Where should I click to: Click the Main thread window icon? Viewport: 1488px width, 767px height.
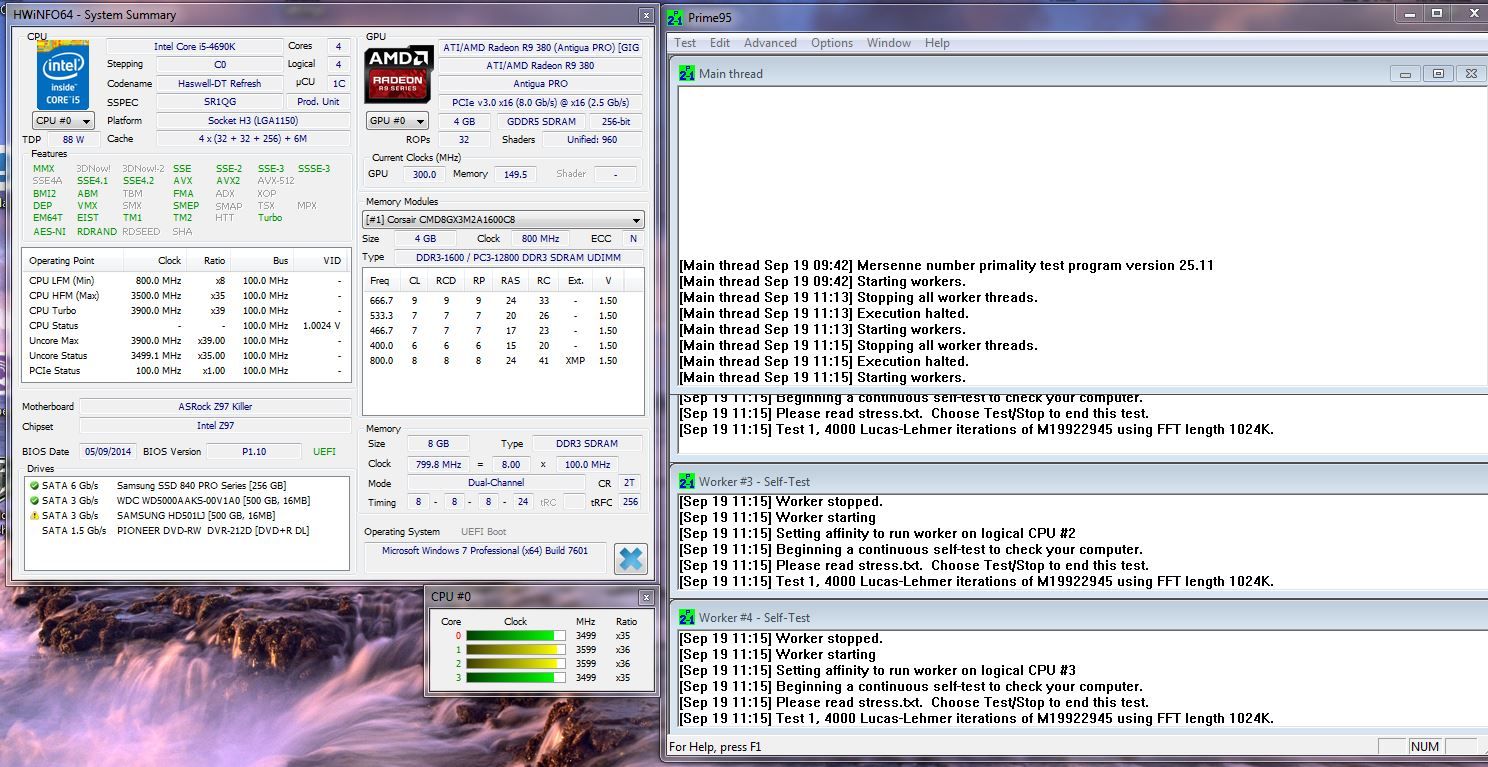pyautogui.click(x=687, y=73)
